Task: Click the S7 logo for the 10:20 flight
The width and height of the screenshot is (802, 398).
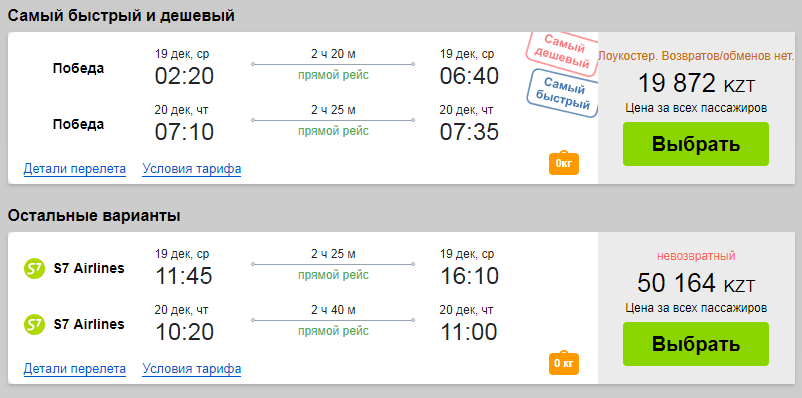Action: [35, 325]
